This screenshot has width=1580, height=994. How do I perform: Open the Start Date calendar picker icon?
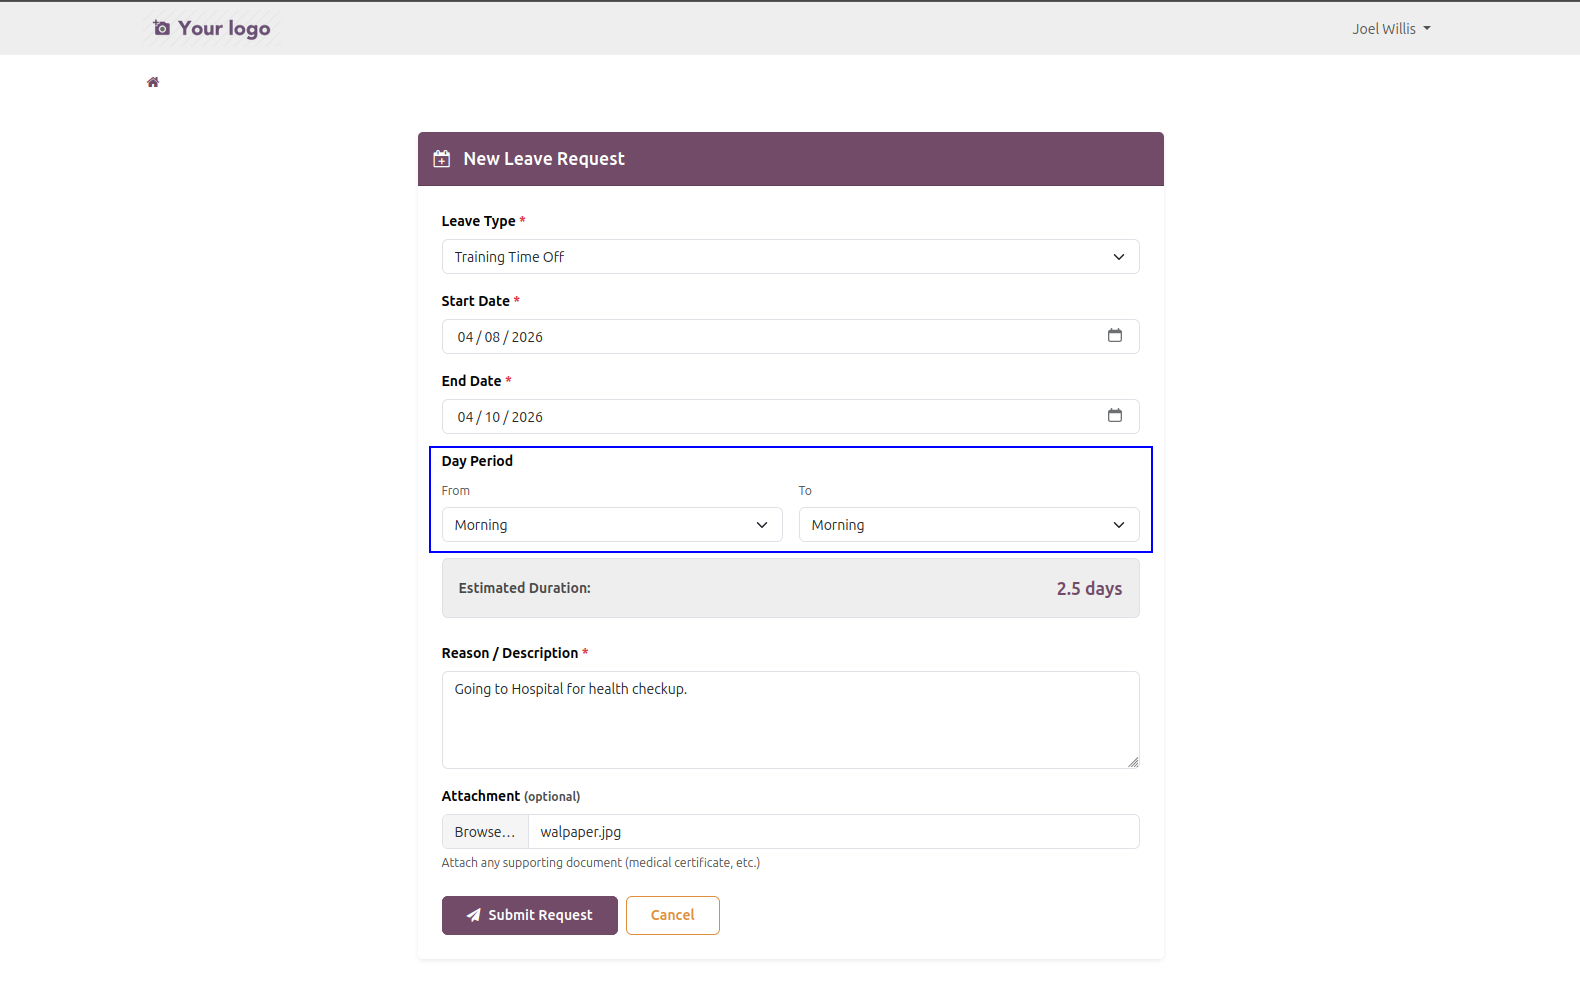(1115, 336)
